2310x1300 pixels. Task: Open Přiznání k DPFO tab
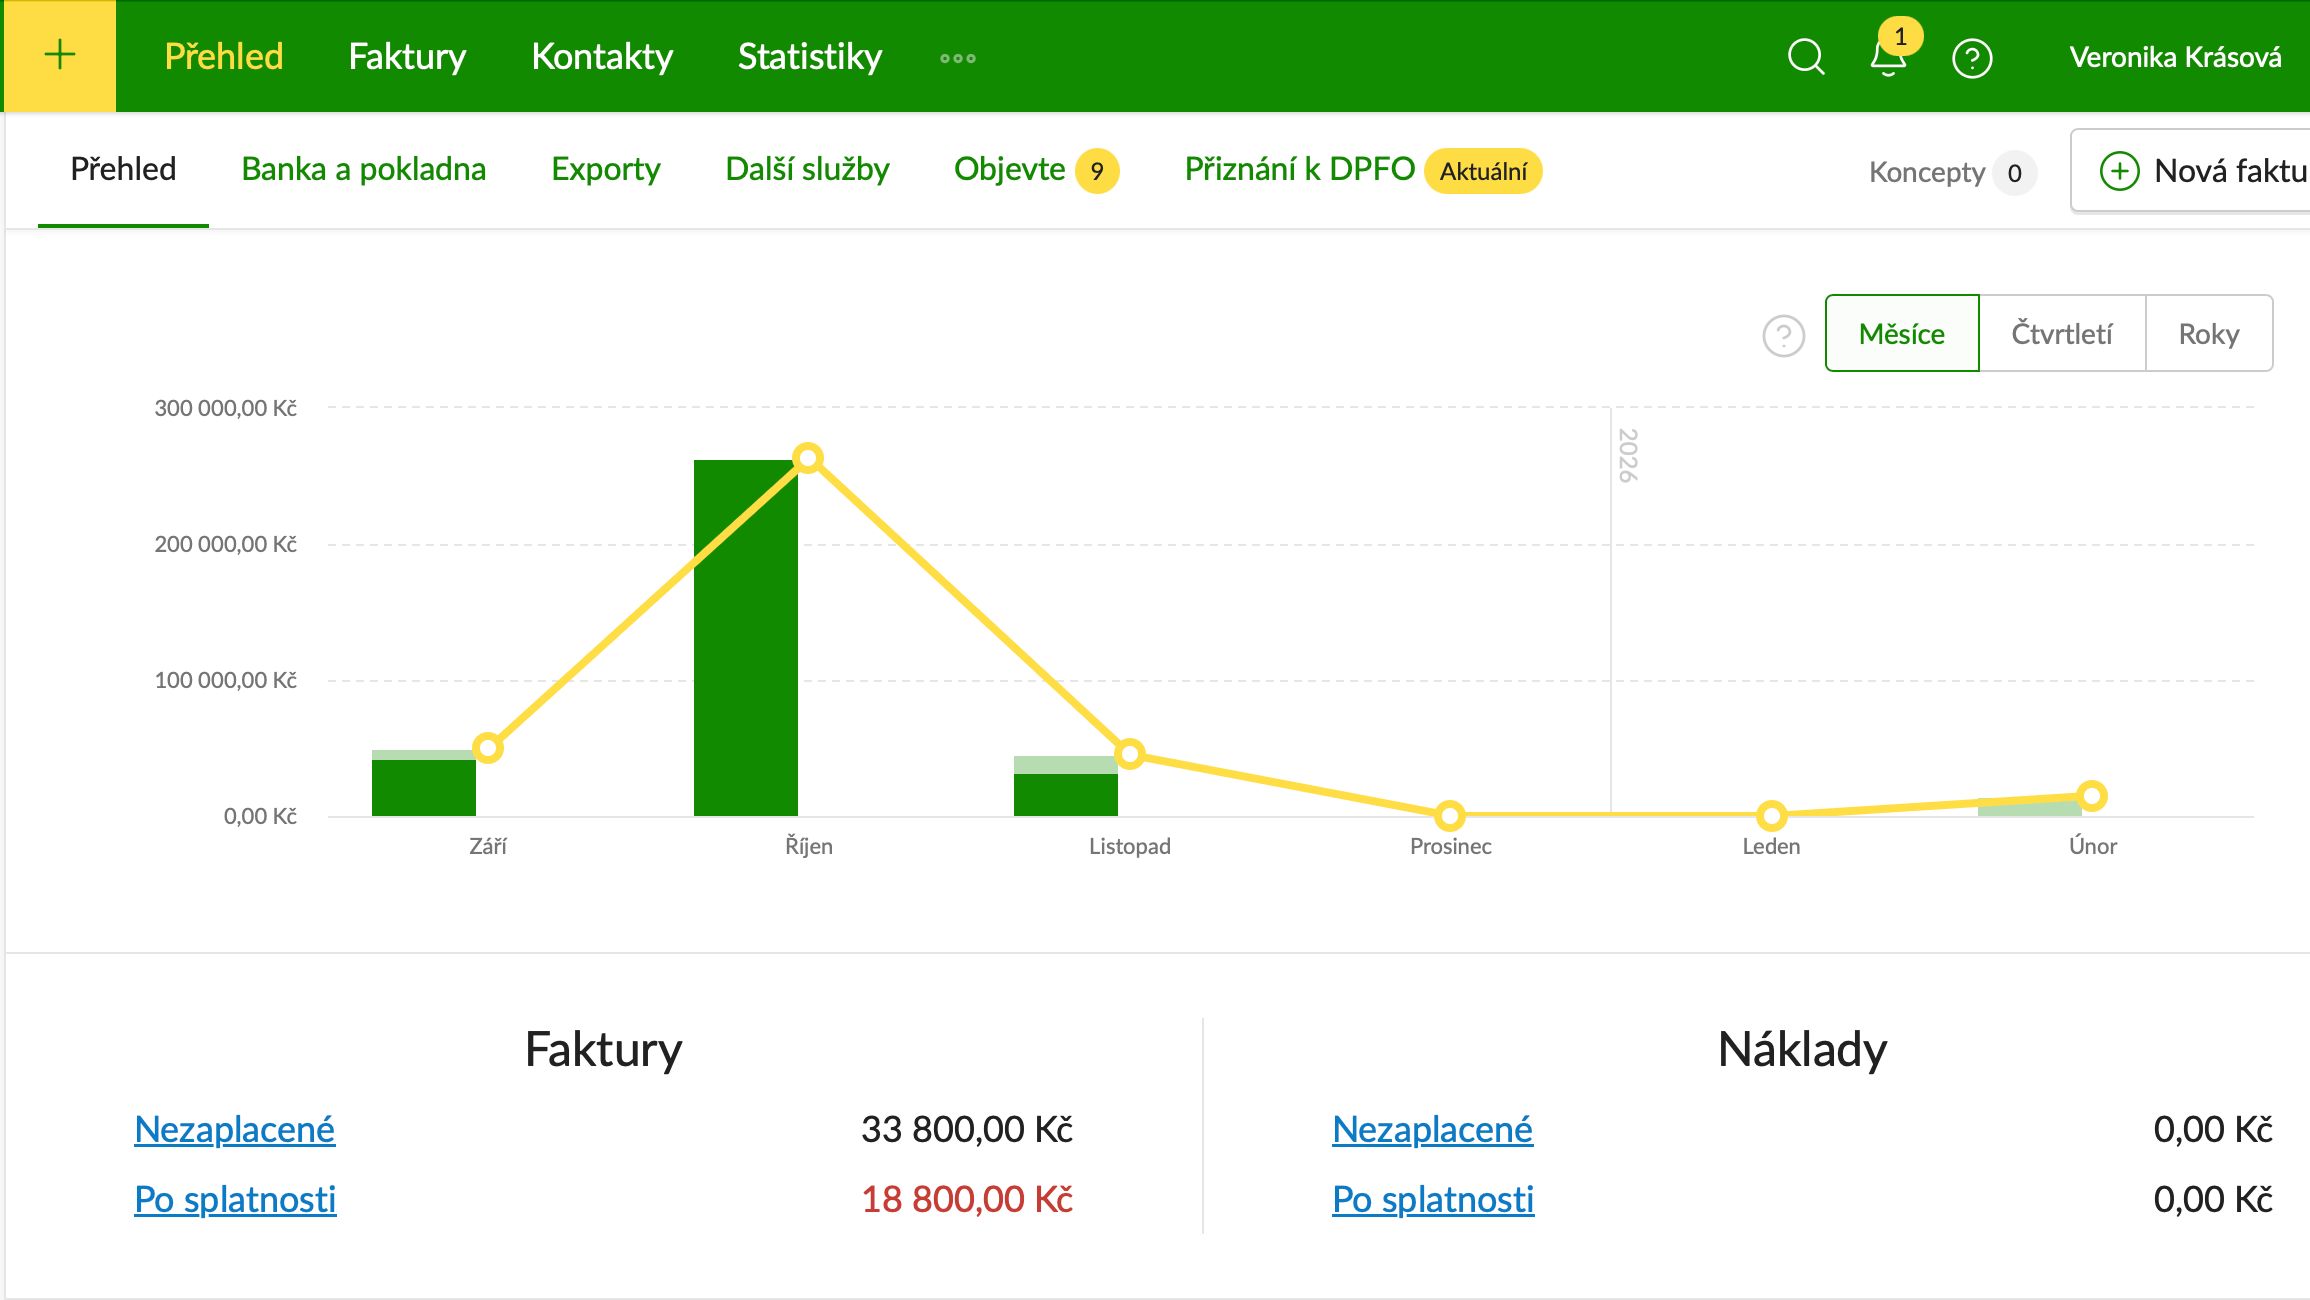(x=1299, y=169)
